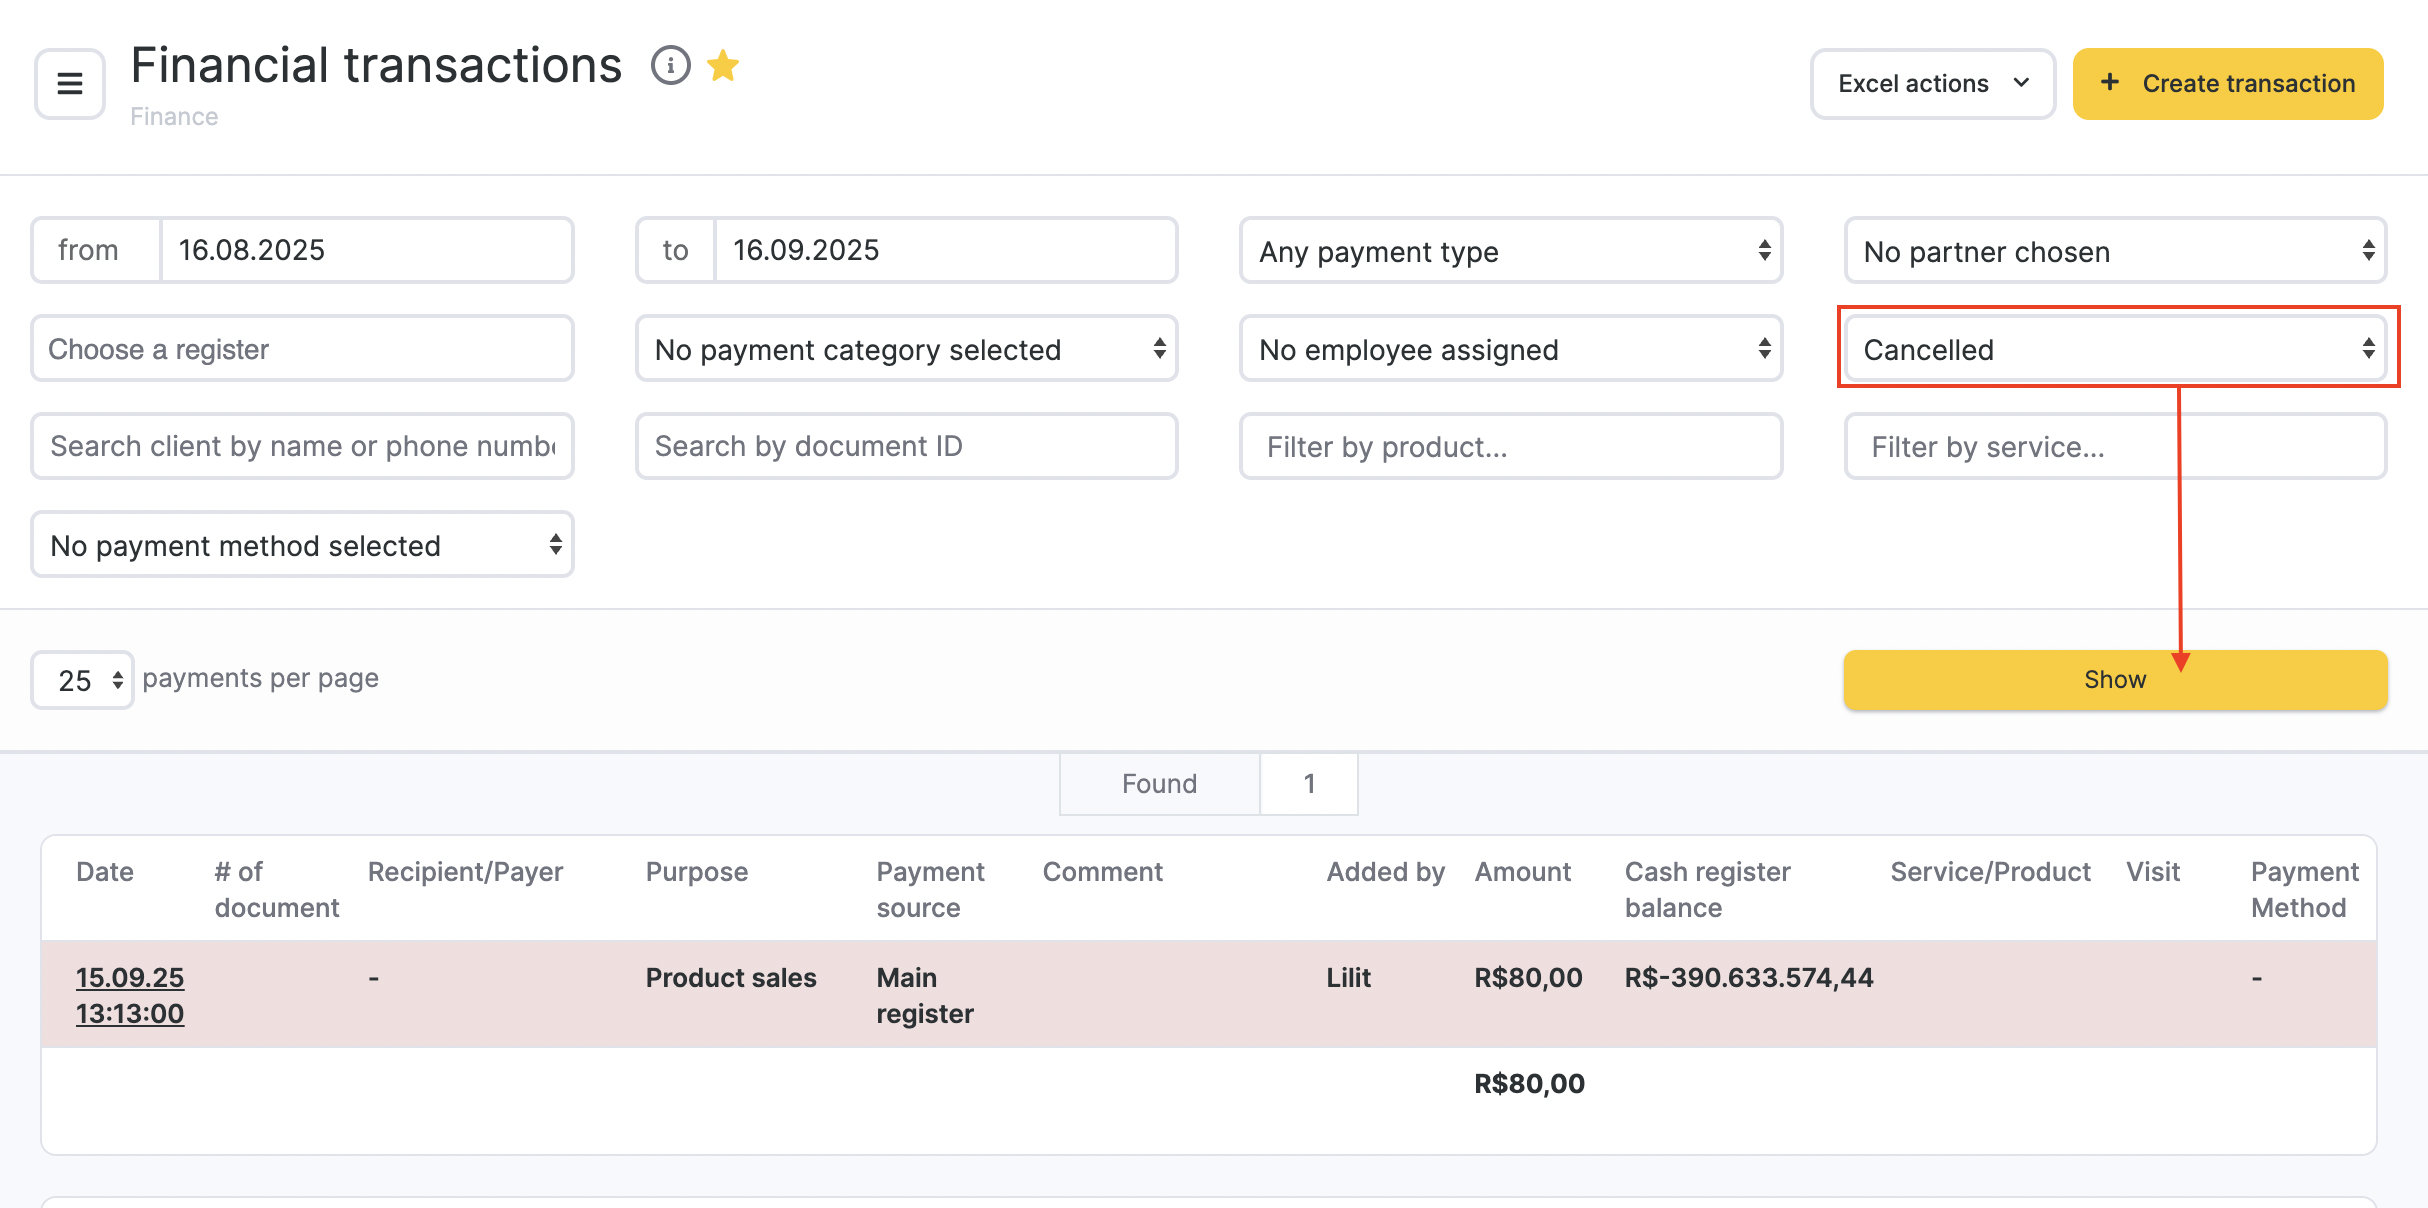
Task: Click the to date field 16.09.2025
Action: (944, 250)
